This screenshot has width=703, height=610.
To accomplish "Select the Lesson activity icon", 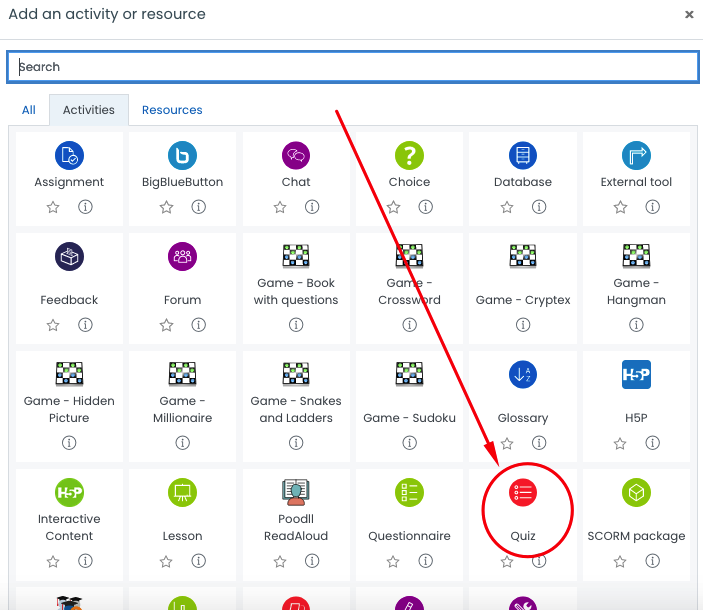I will click(x=182, y=492).
